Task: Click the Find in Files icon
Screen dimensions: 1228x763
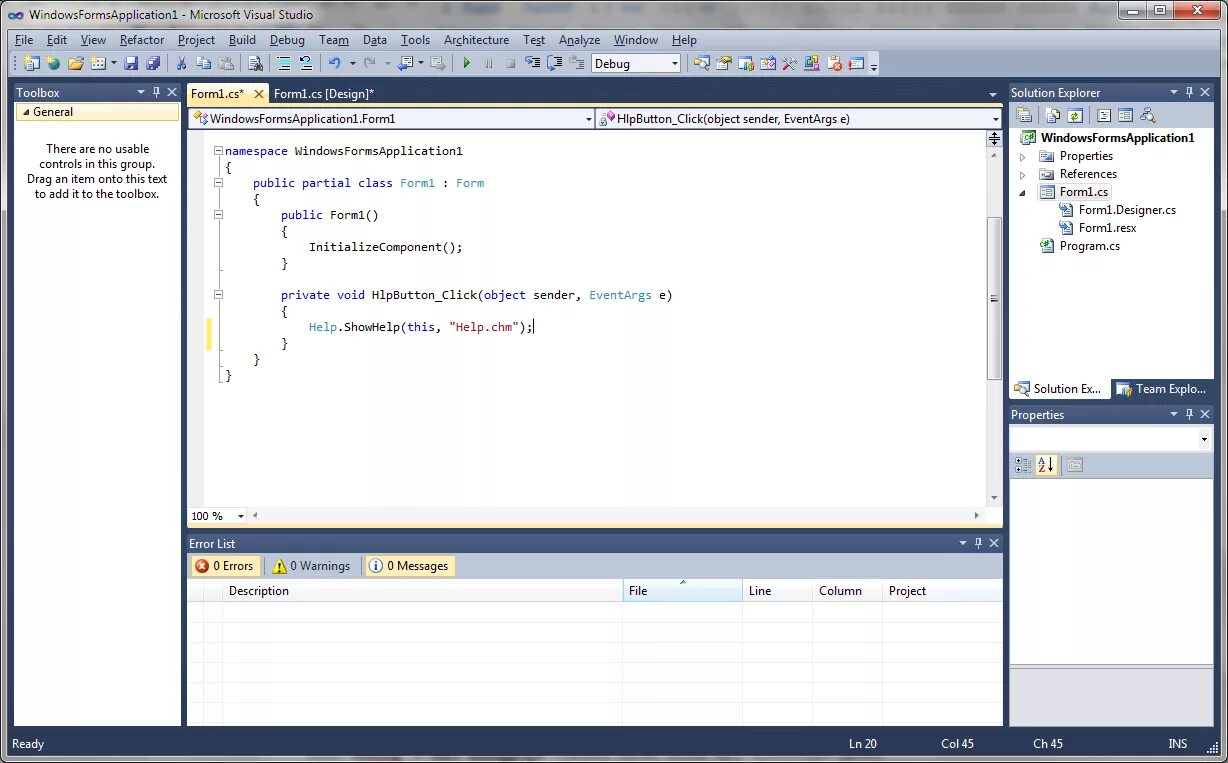Action: click(255, 63)
